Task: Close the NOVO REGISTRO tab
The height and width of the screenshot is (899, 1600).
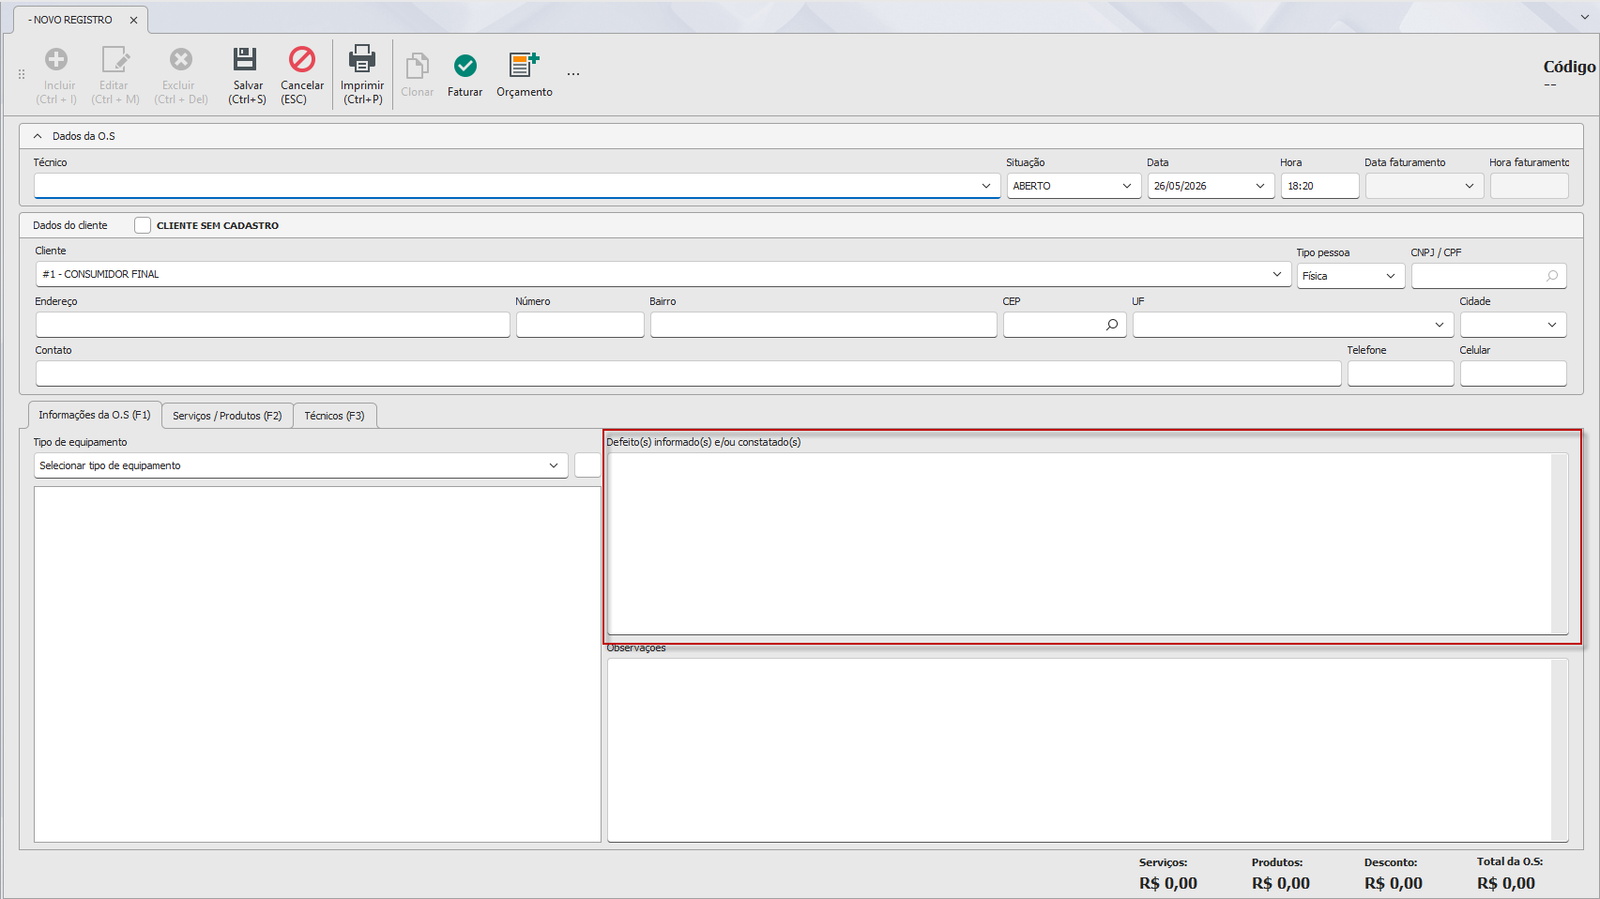Action: pos(133,20)
